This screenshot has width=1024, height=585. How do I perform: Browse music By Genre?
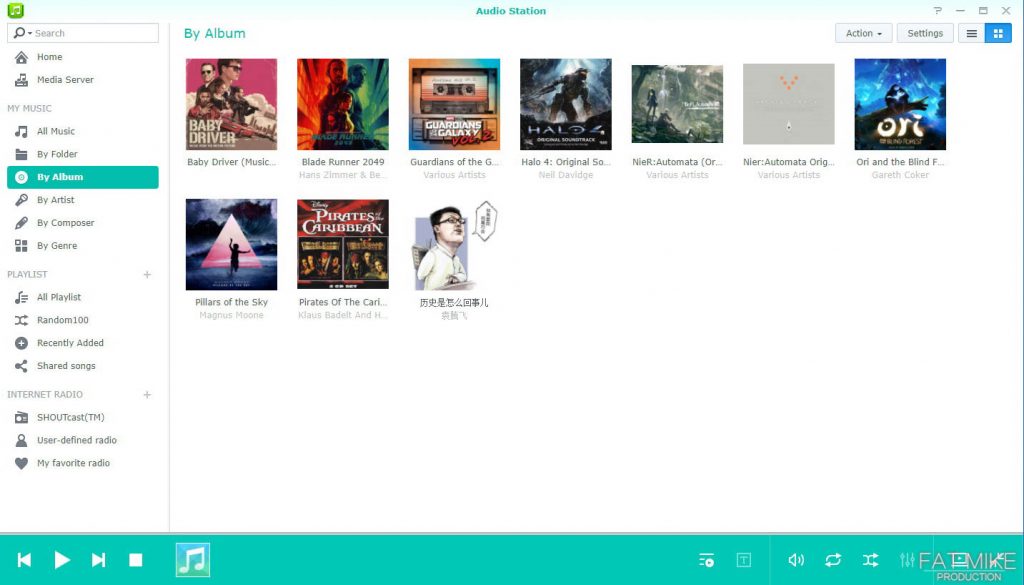(x=57, y=245)
